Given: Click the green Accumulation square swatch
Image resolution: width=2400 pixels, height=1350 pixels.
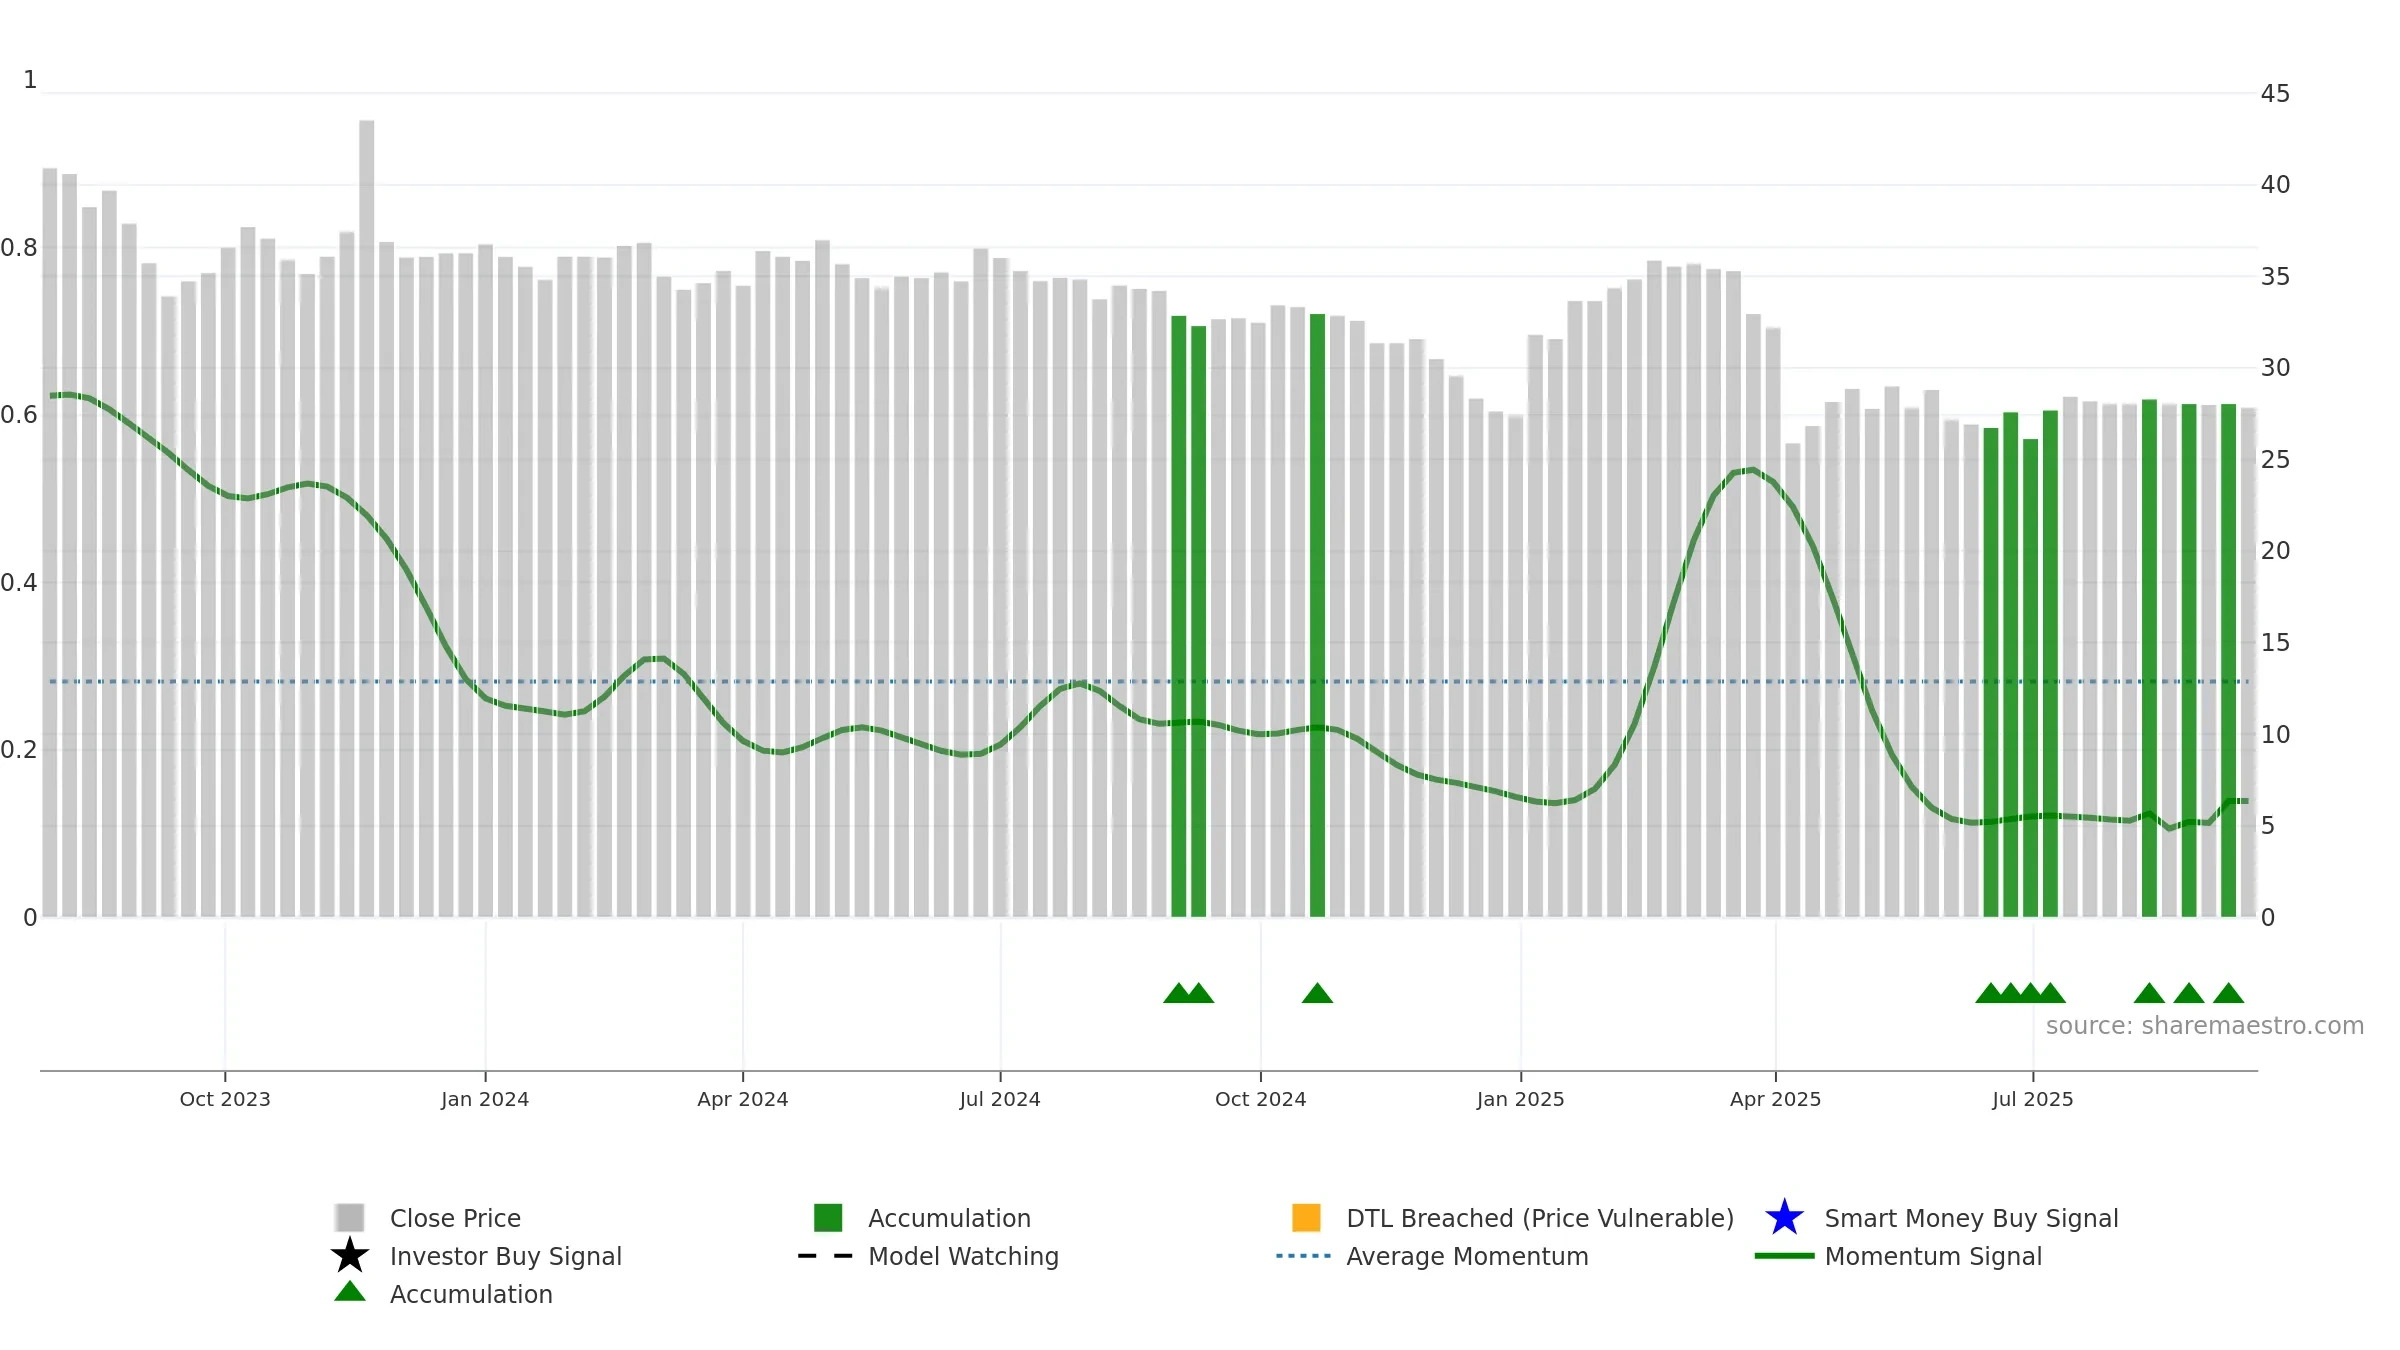Looking at the screenshot, I should (x=828, y=1218).
